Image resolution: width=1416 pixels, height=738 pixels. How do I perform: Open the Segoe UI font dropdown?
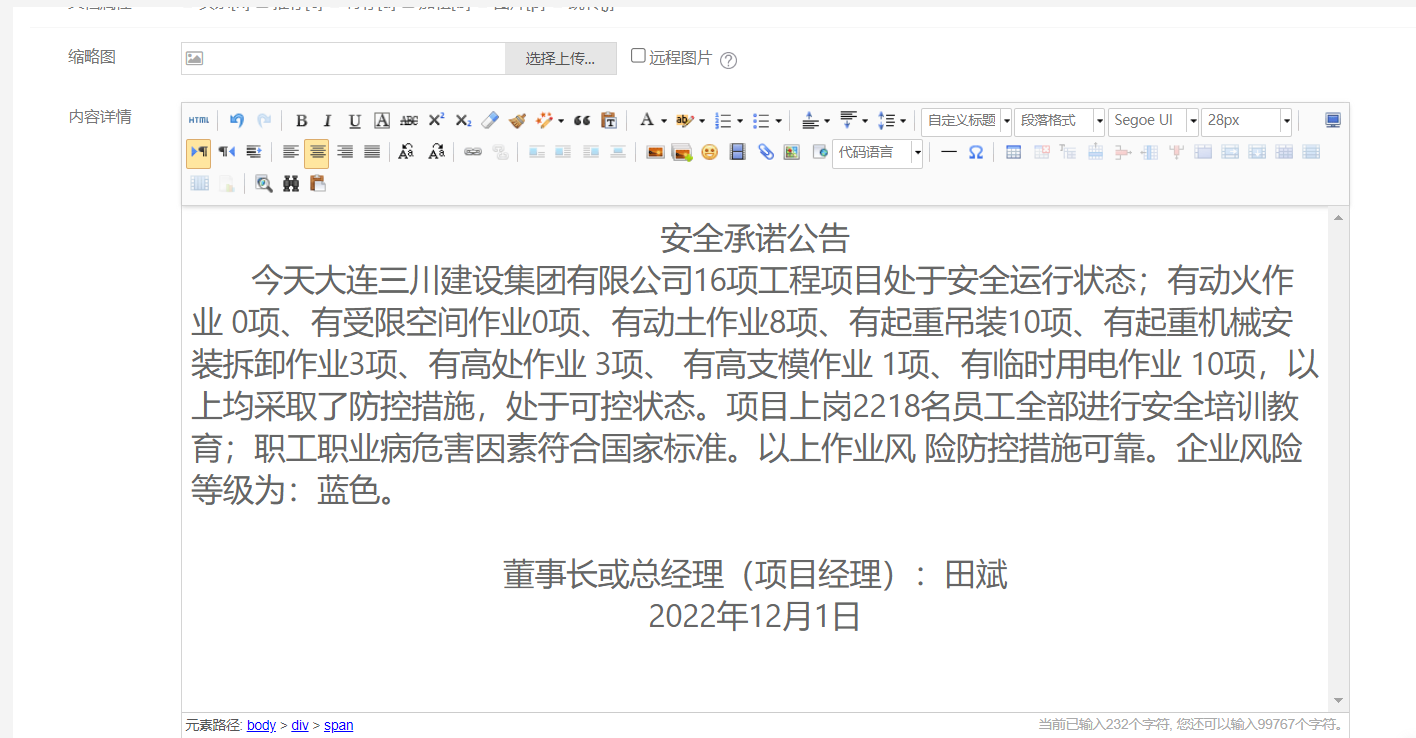pos(1153,121)
